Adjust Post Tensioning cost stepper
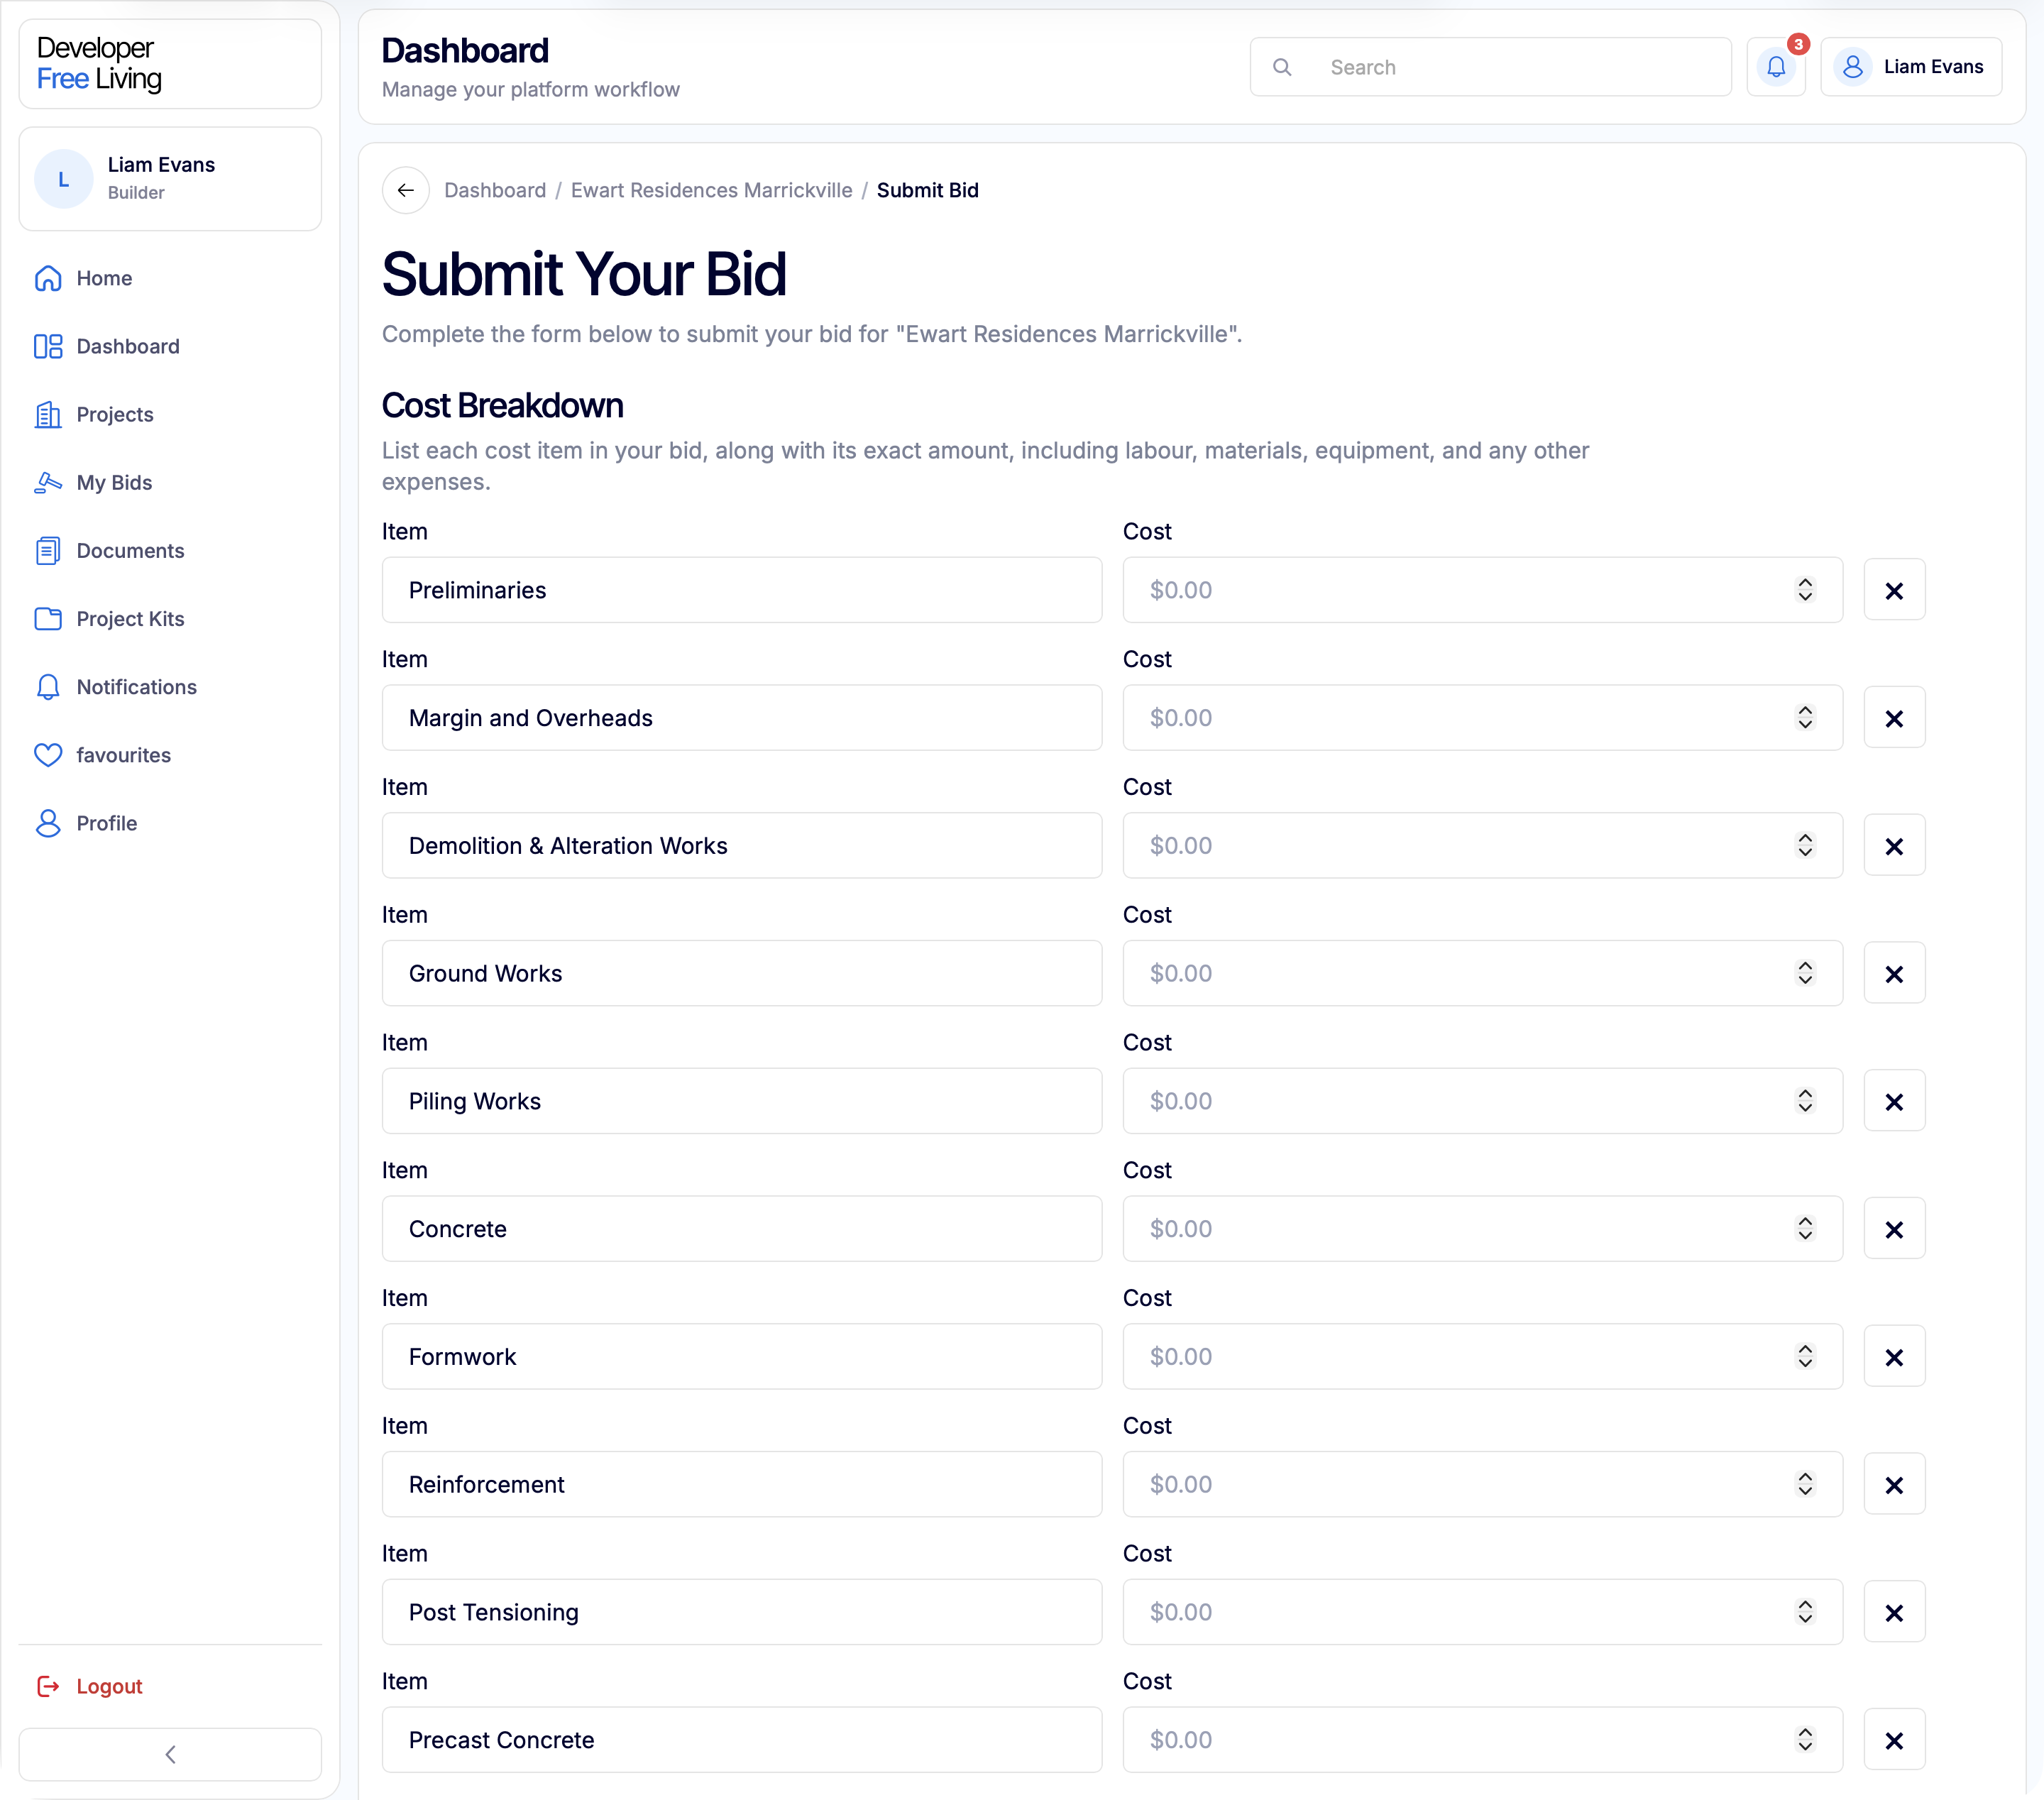Screen dimensions: 2044x1800 tap(1805, 1612)
